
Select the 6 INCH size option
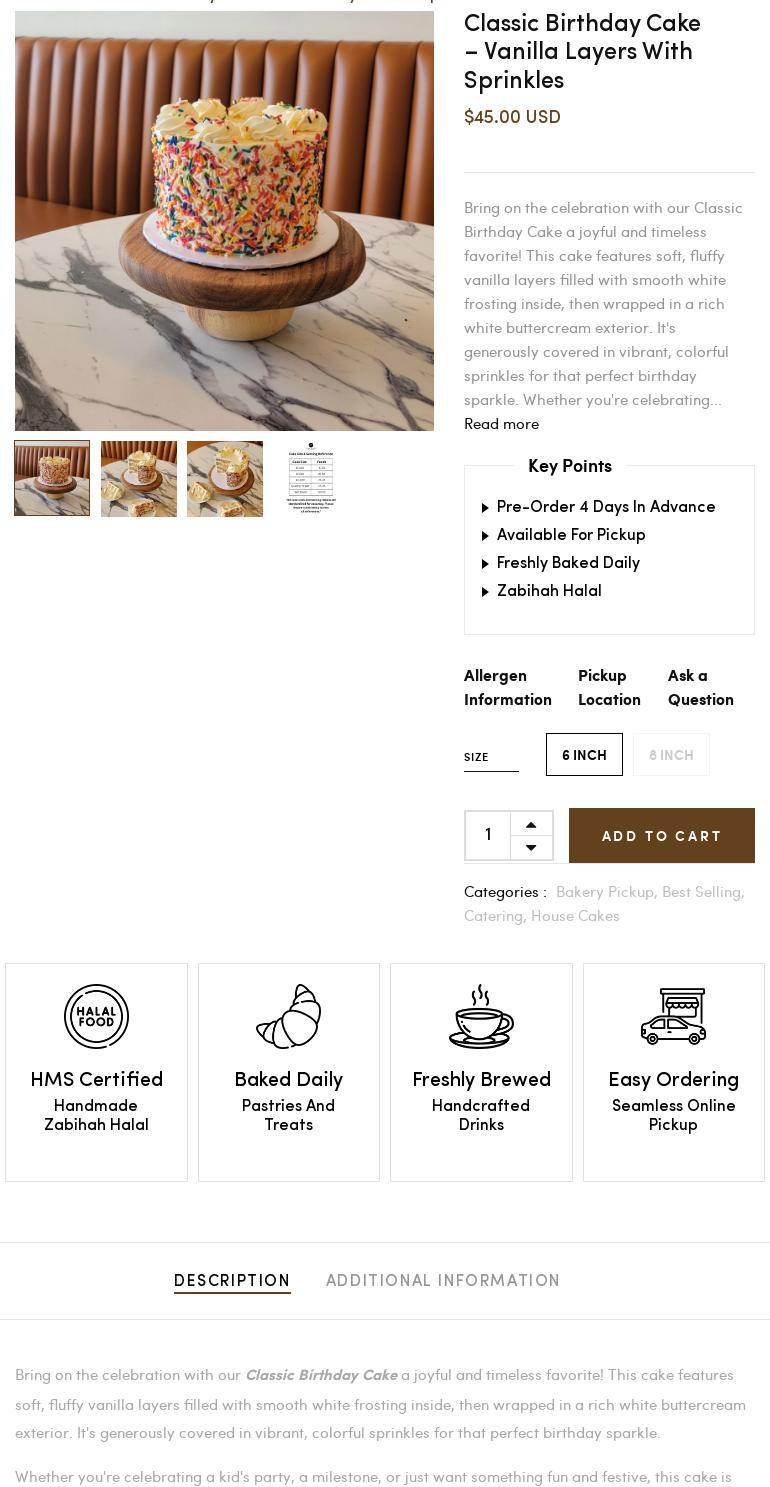point(584,755)
